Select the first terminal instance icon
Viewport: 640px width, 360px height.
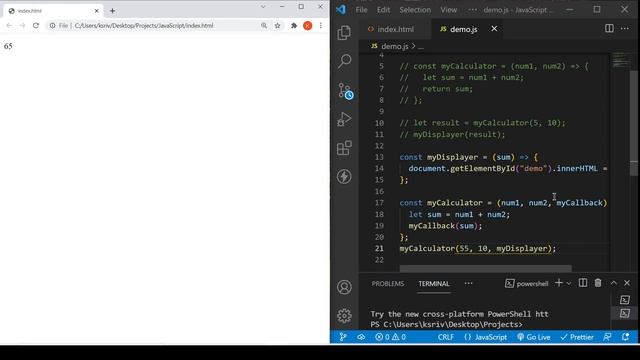(x=624, y=300)
